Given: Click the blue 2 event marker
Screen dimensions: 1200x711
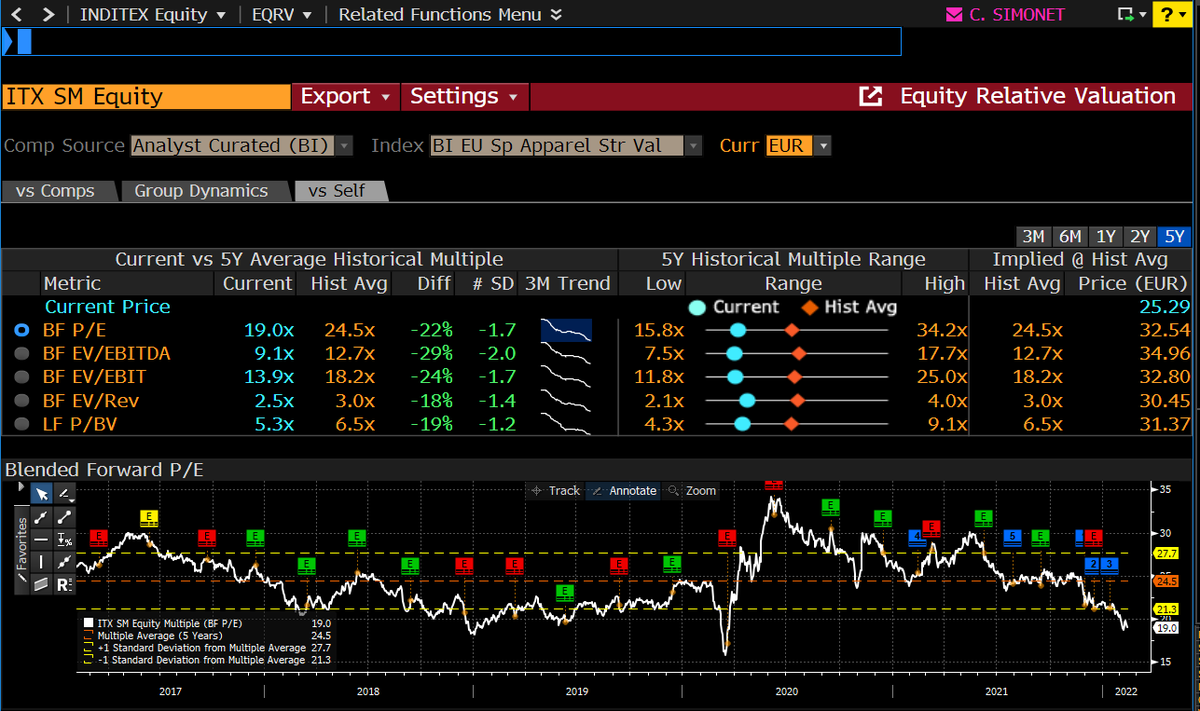Looking at the screenshot, I should [x=1093, y=564].
